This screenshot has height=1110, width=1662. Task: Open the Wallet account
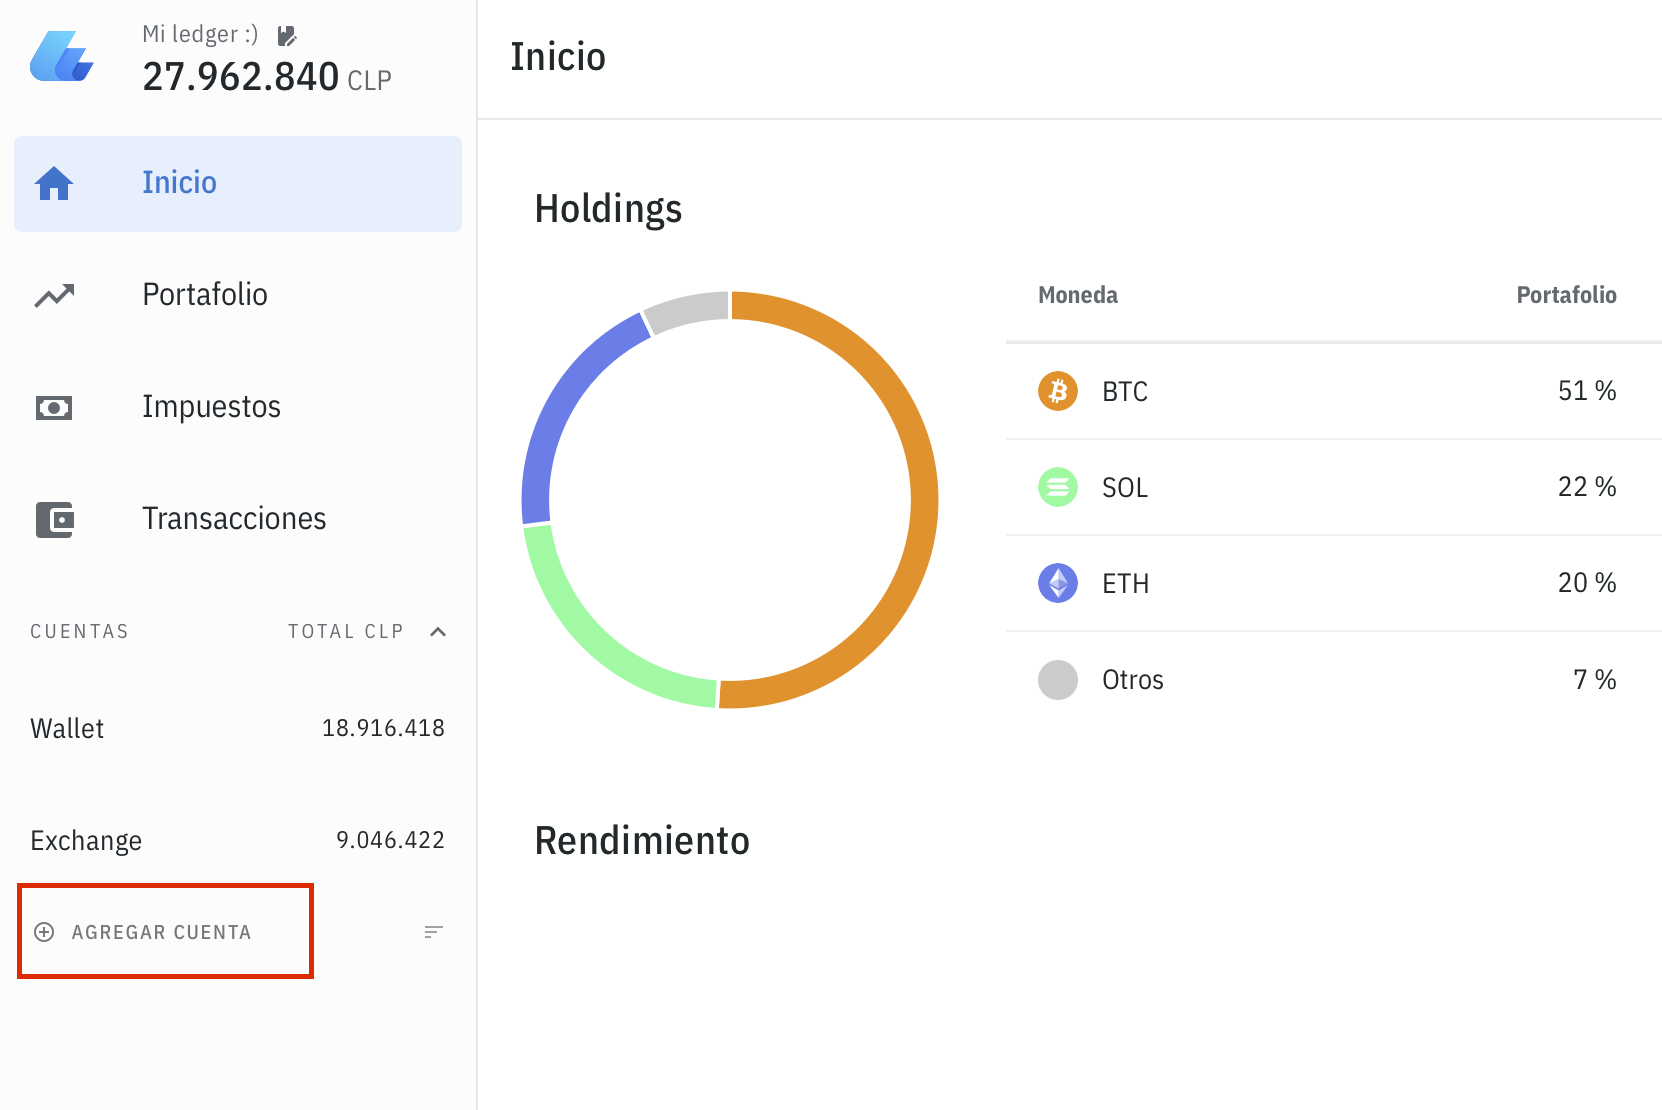(x=238, y=728)
